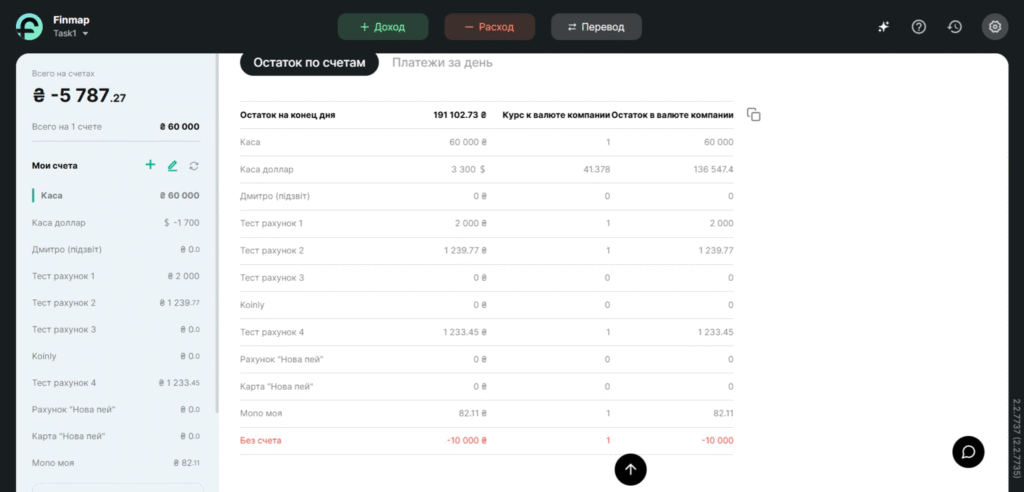Open the sparkle AI assistant icon
The image size is (1024, 492).
[883, 27]
